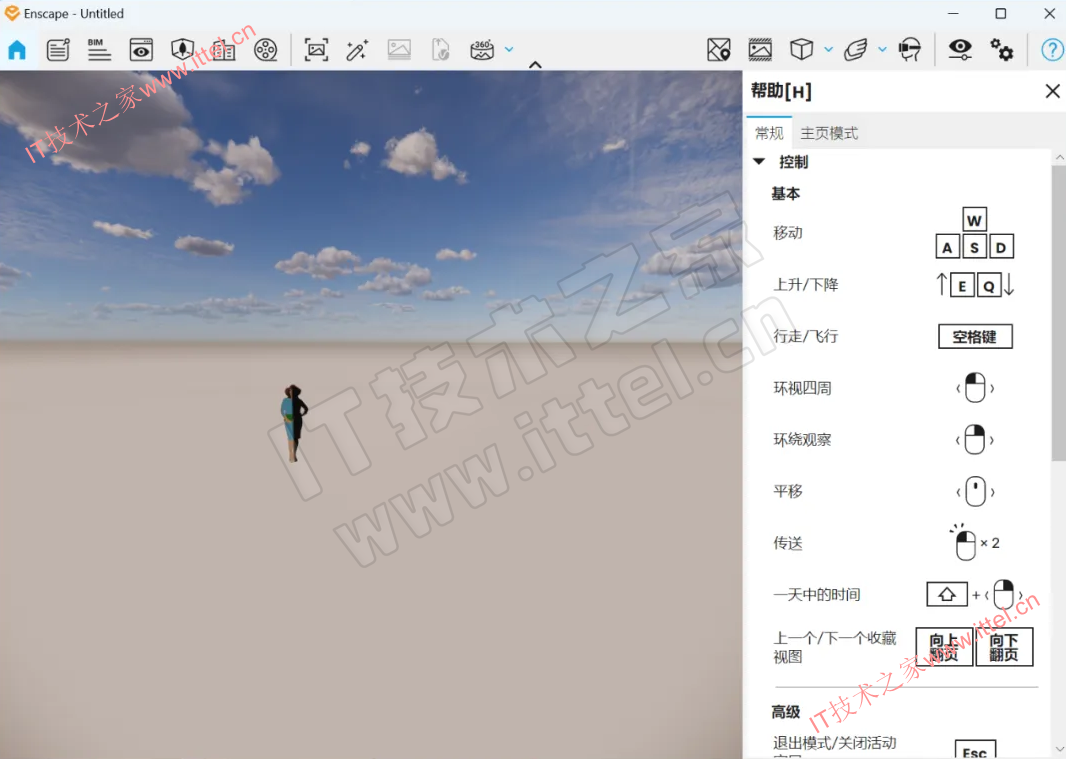Click the help question mark icon
The image size is (1066, 759).
coord(1052,50)
